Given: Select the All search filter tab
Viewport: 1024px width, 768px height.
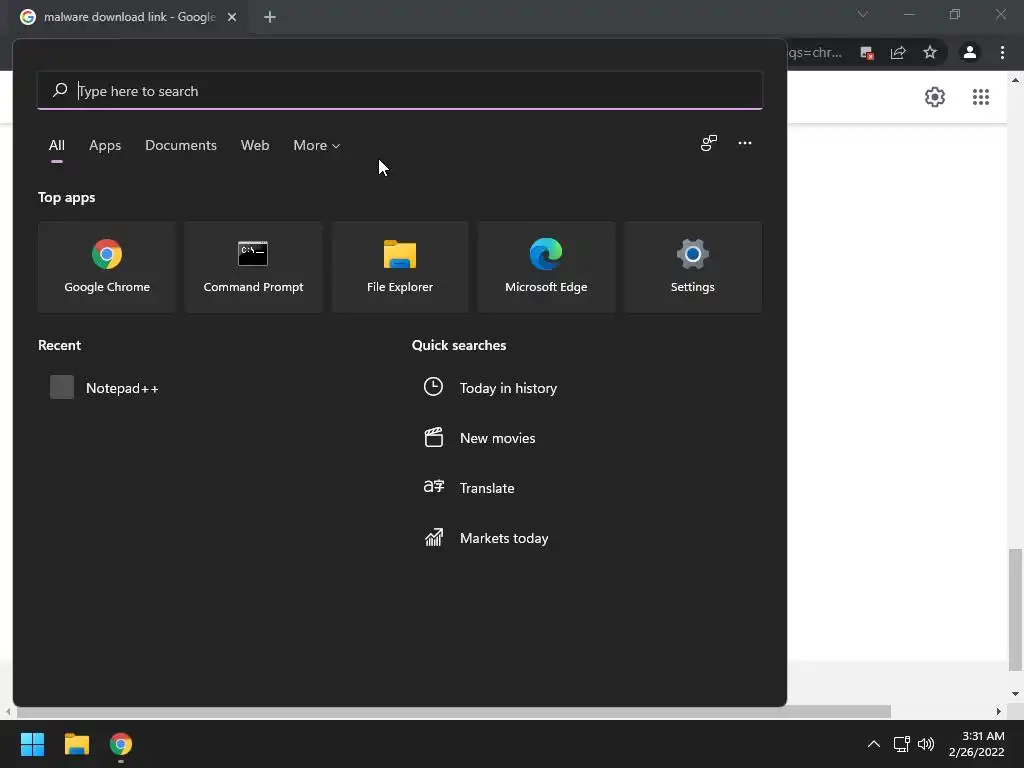Looking at the screenshot, I should tap(57, 146).
